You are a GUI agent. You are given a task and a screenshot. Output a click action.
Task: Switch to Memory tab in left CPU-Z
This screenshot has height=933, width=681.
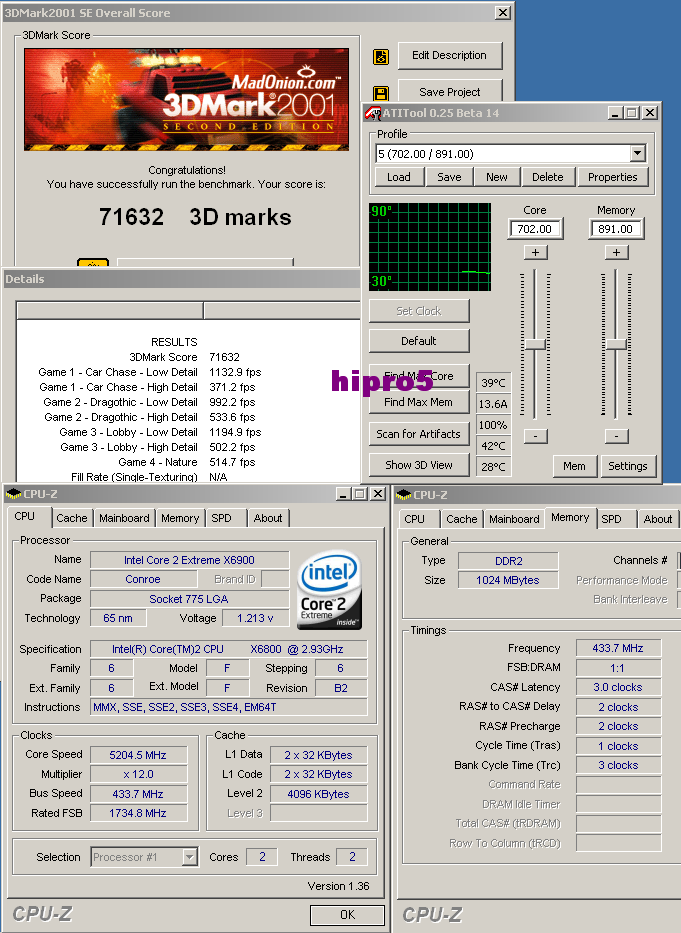(x=180, y=518)
